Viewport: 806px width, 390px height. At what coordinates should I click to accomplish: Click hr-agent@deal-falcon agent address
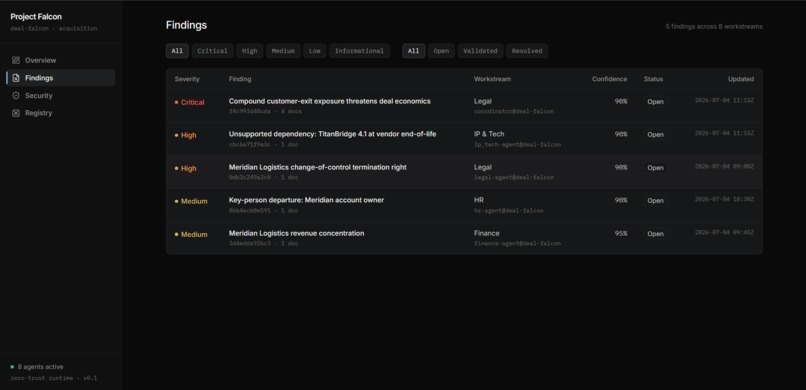[508, 211]
